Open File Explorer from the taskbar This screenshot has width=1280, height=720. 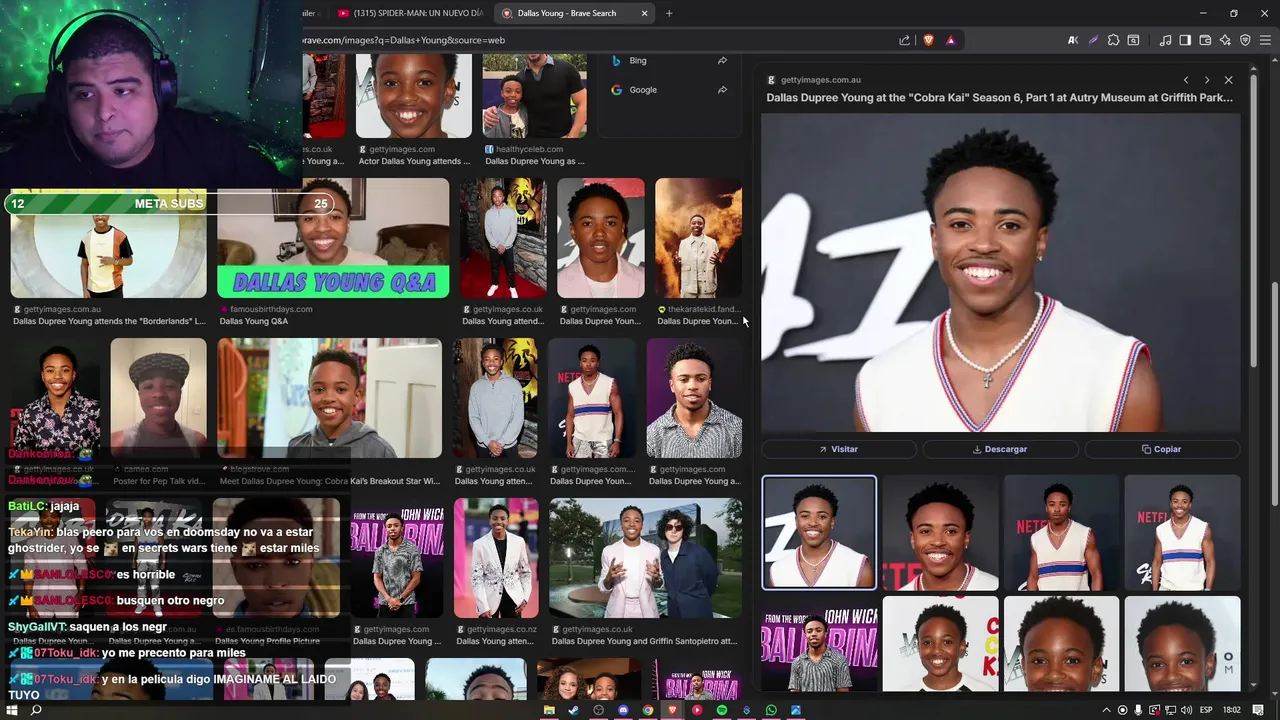(x=549, y=710)
